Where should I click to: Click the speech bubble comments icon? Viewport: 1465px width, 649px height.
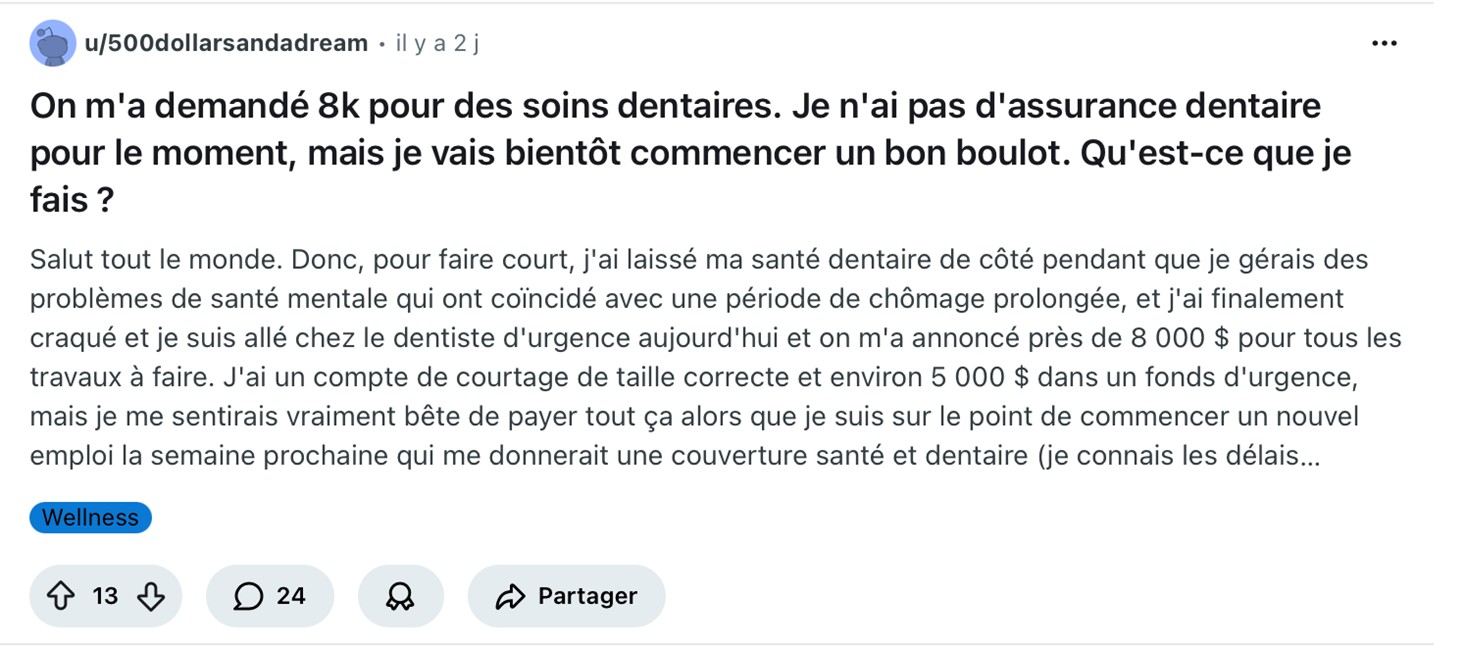point(247,597)
